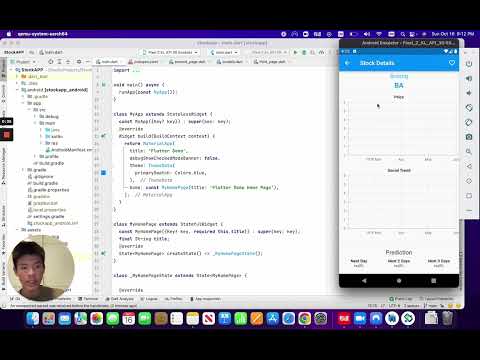Expand the debug folder in the tree
The height and width of the screenshot is (360, 480).
tap(35, 116)
